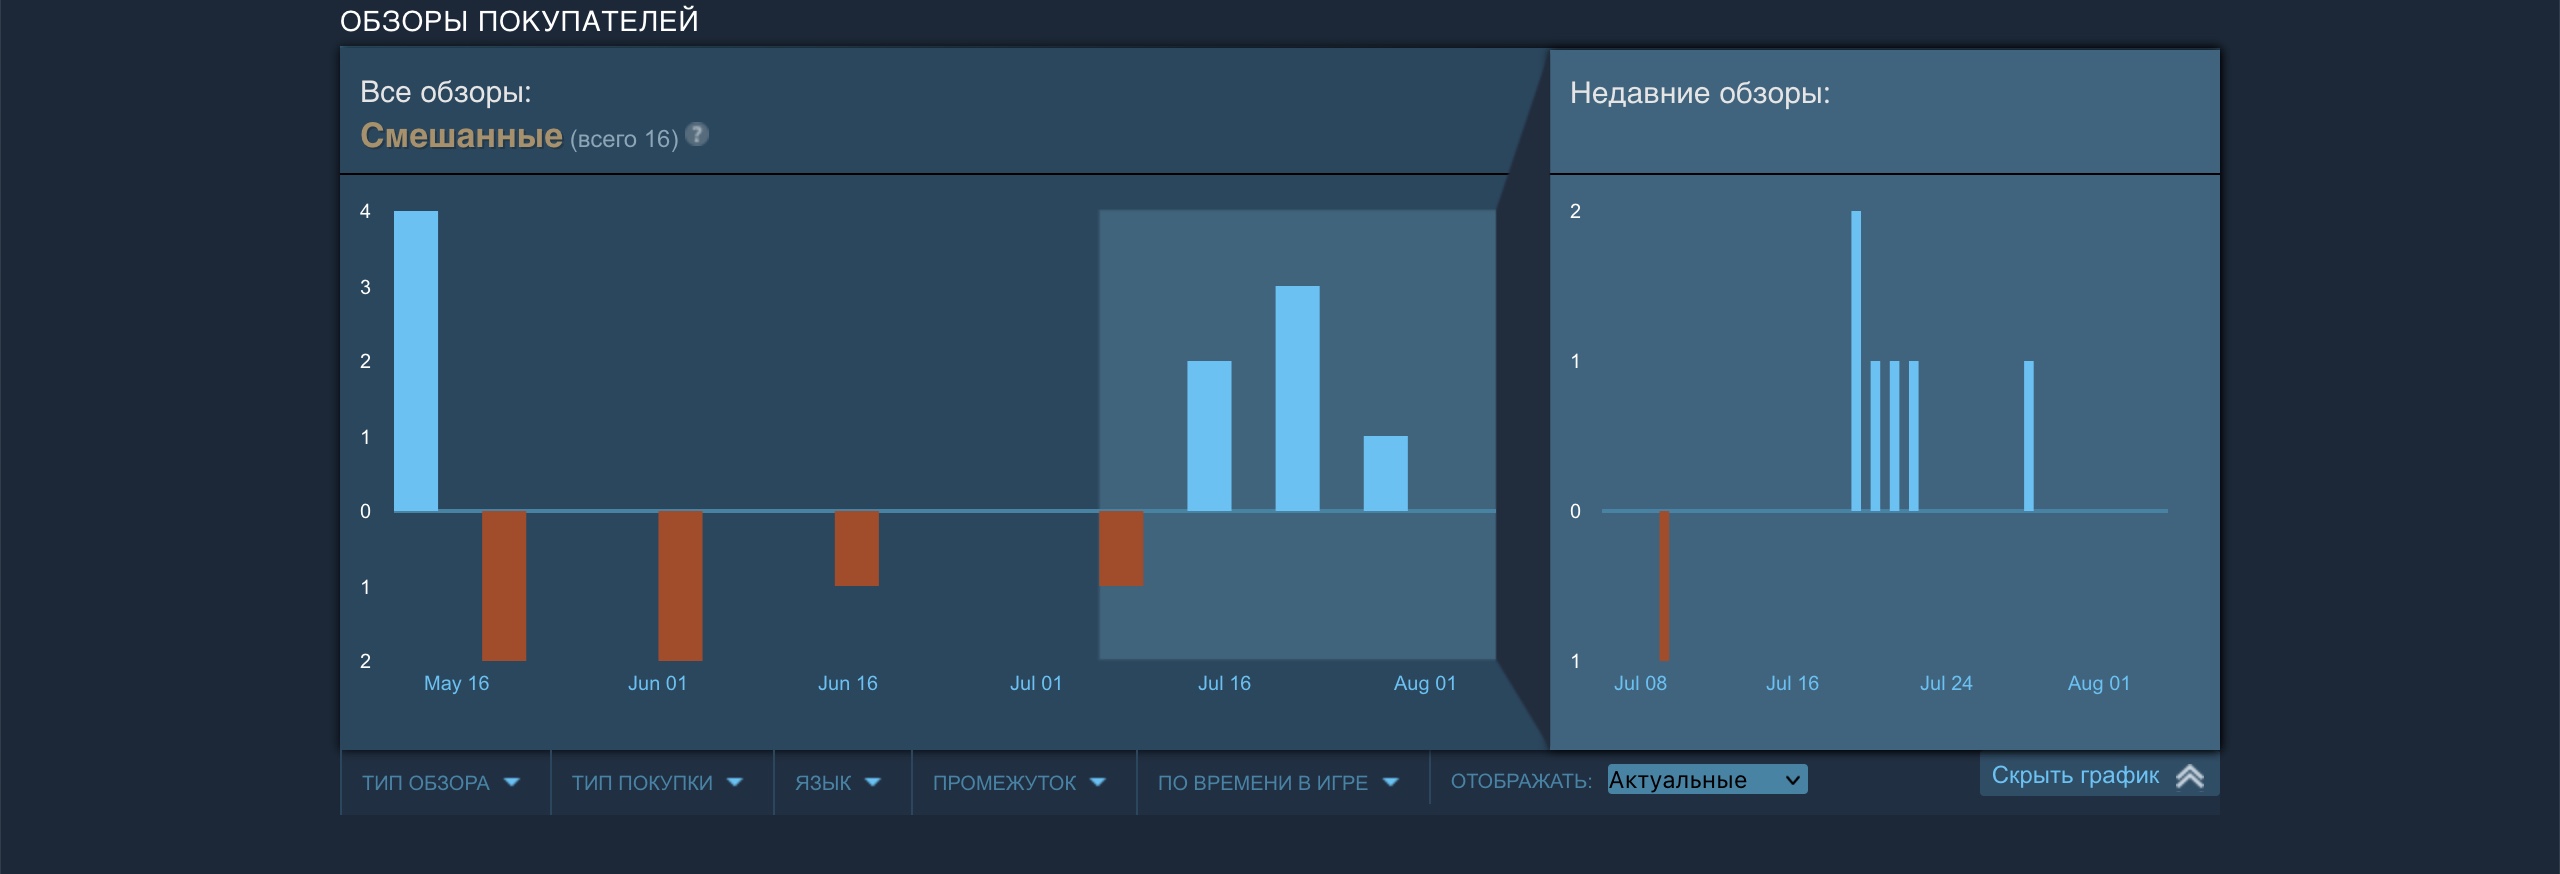2560x874 pixels.
Task: Open the ТИП ПОКУПКИ filter dropdown
Action: [x=660, y=783]
